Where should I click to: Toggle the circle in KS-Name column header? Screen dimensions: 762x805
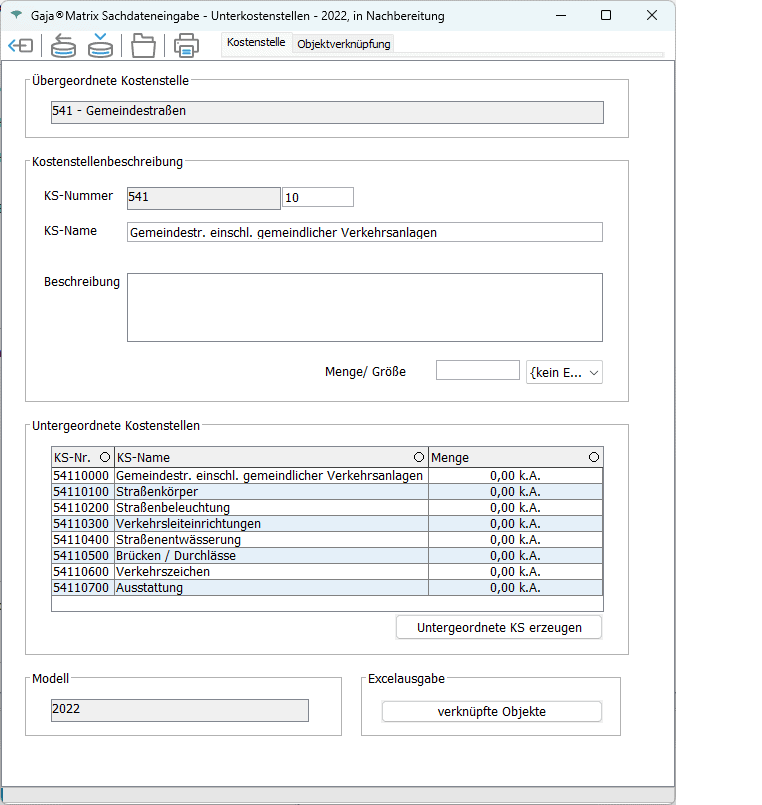[x=418, y=457]
